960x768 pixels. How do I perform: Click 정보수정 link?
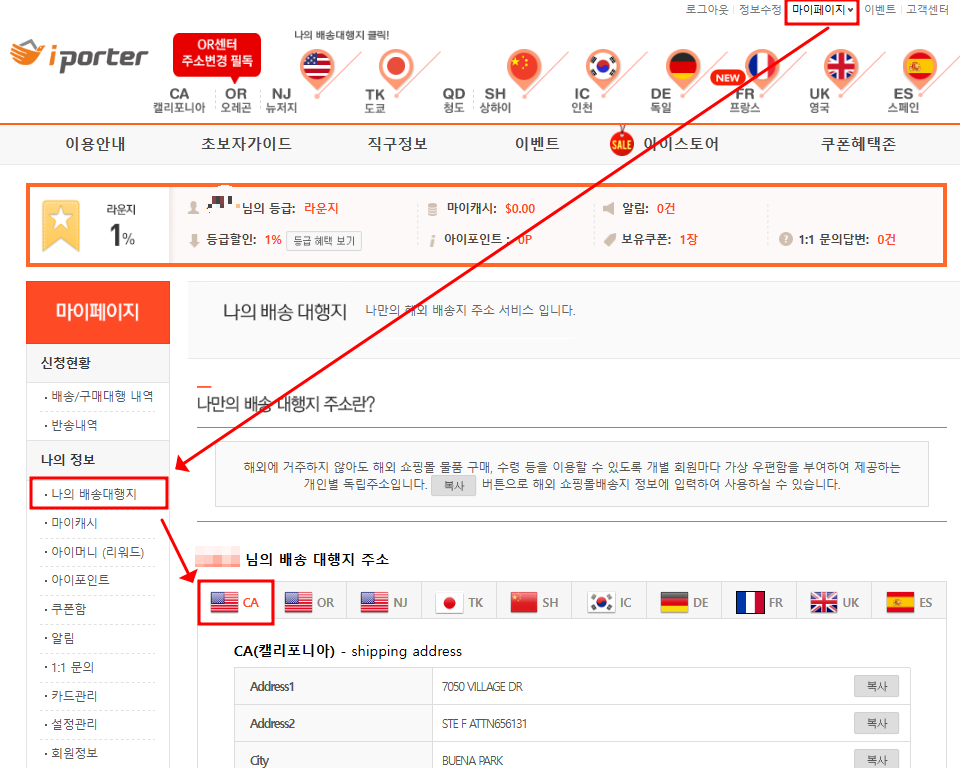coord(759,10)
